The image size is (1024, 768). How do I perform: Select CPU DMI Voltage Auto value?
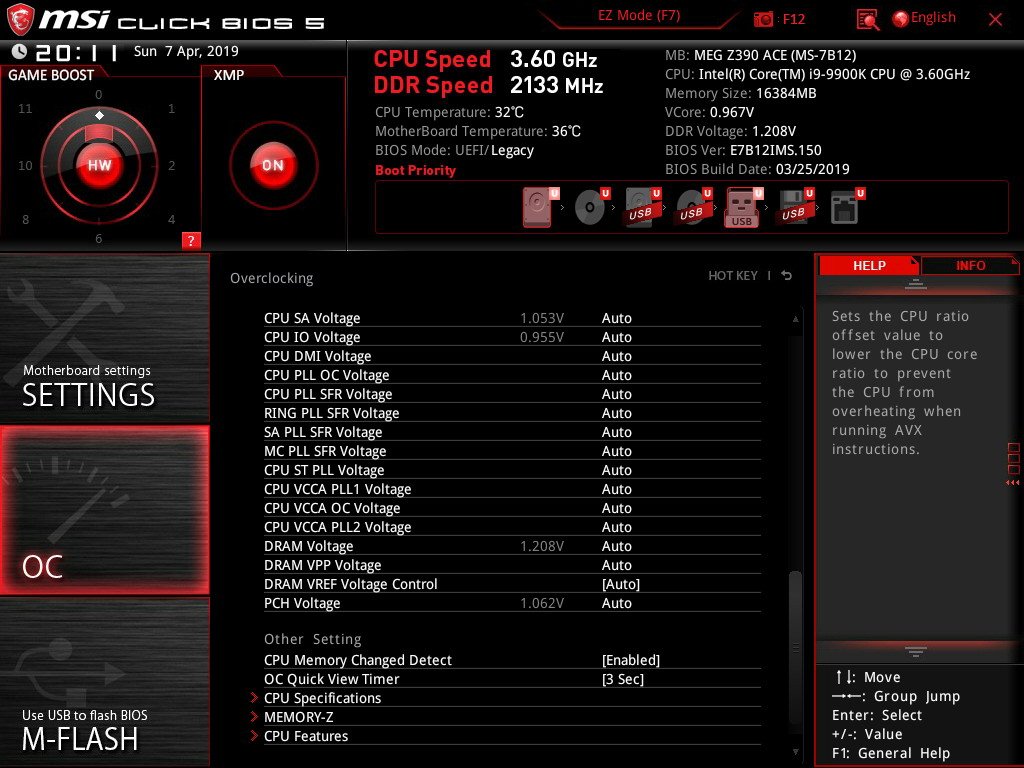click(616, 356)
